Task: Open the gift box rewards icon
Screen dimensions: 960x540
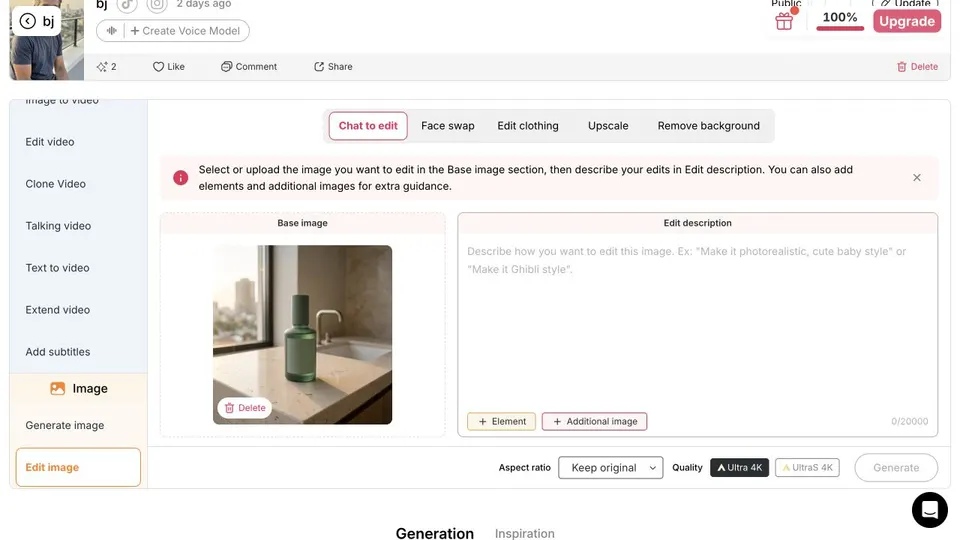Action: [784, 21]
